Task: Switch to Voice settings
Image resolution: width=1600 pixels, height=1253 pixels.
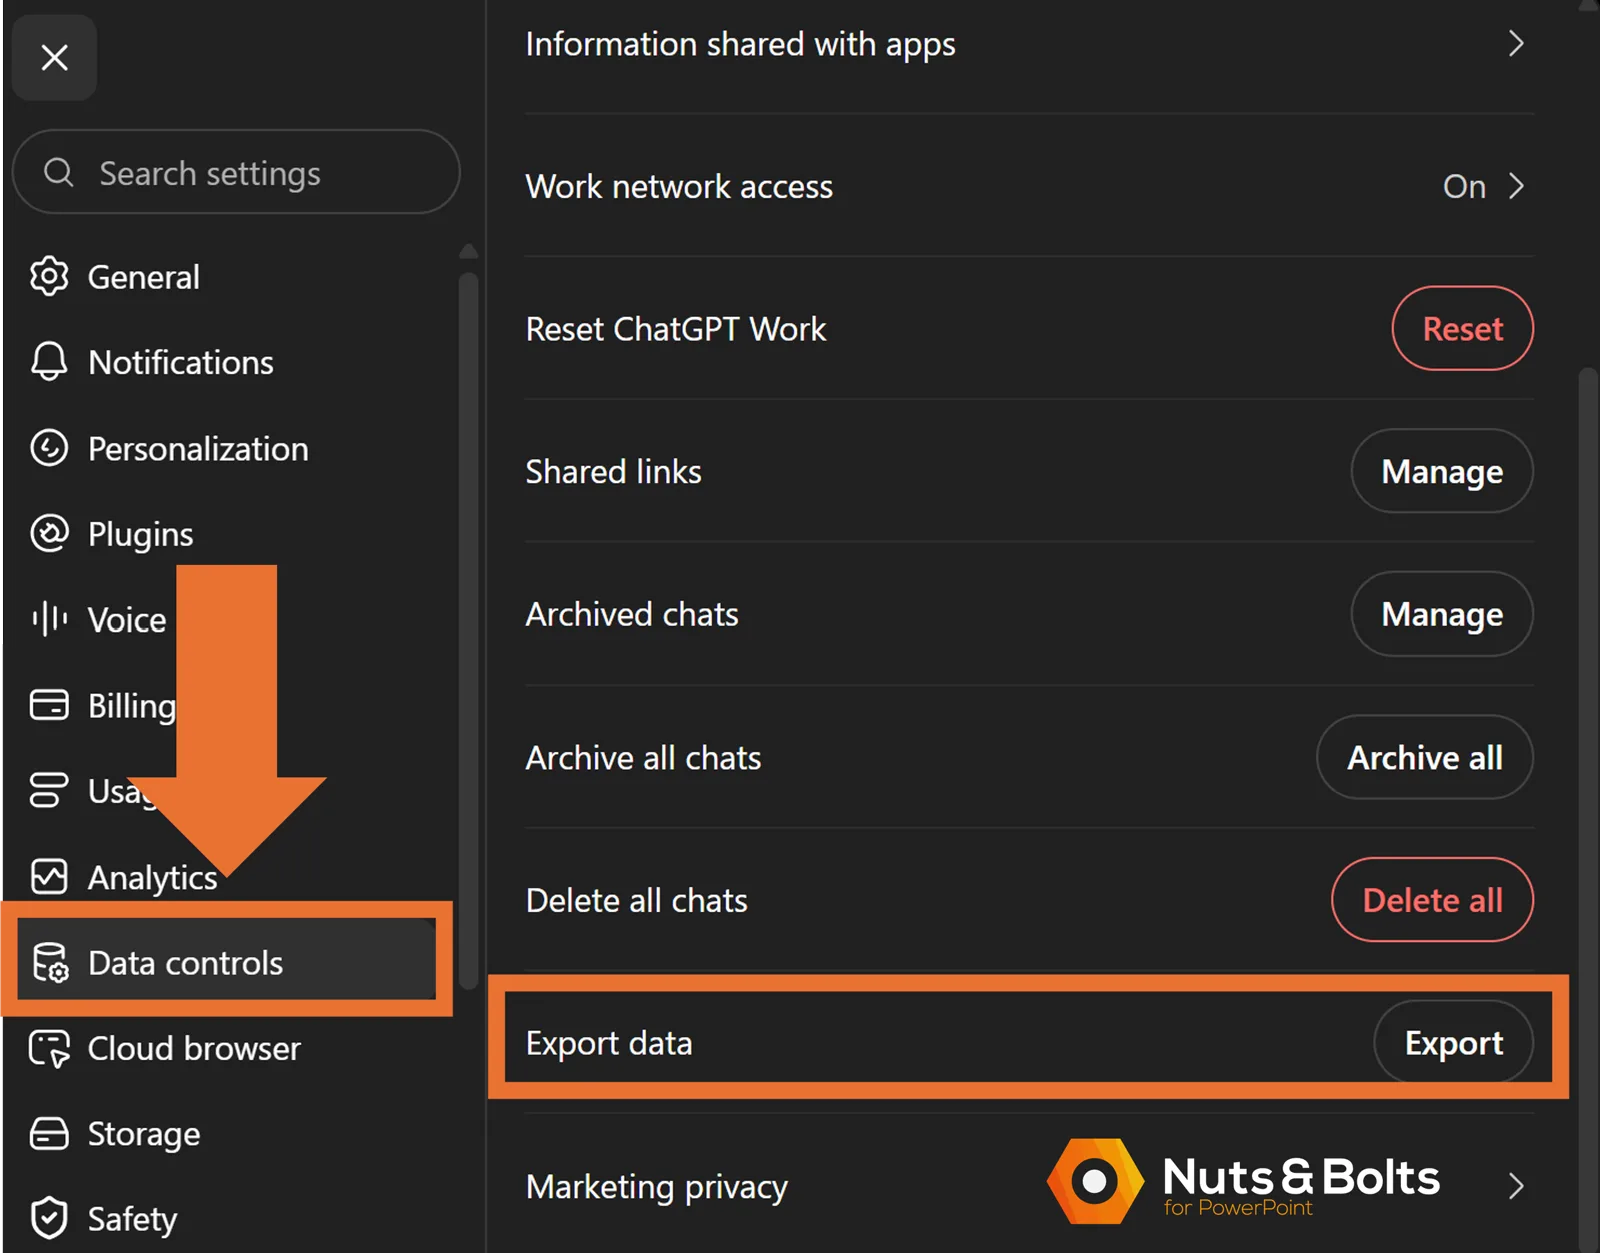Action: pos(127,620)
